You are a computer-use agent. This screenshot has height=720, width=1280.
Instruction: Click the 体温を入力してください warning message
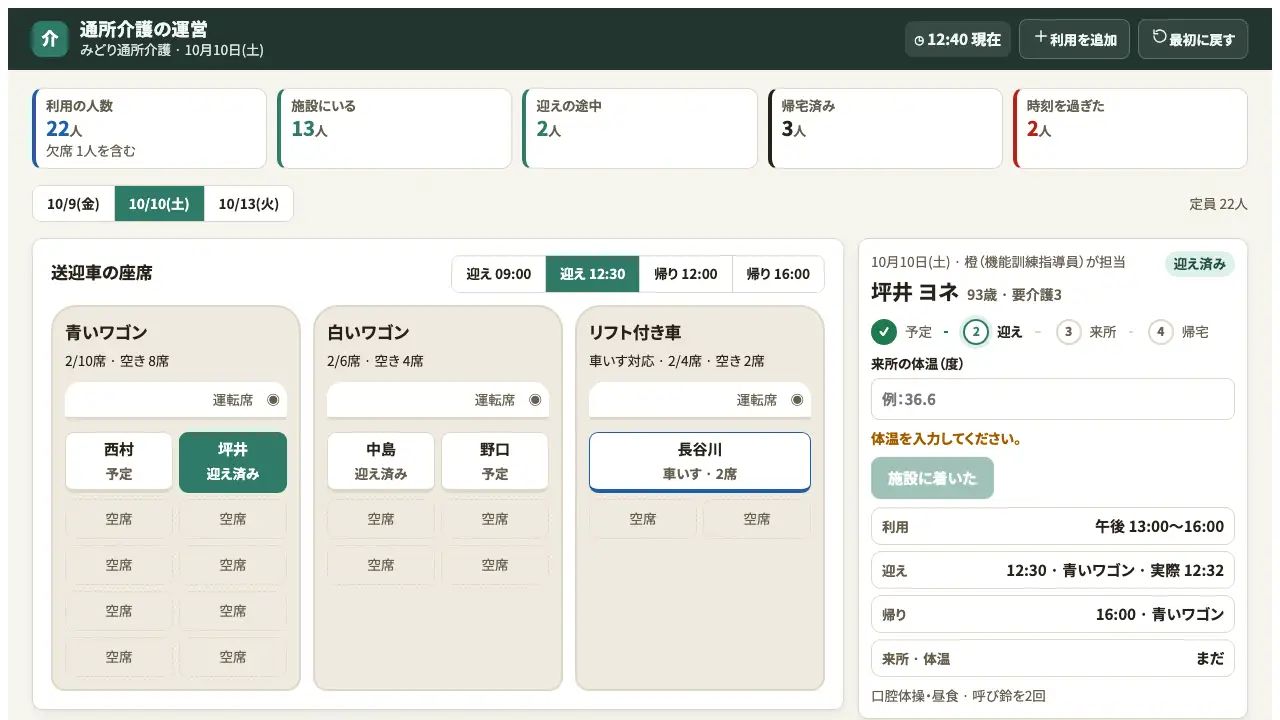pyautogui.click(x=946, y=438)
